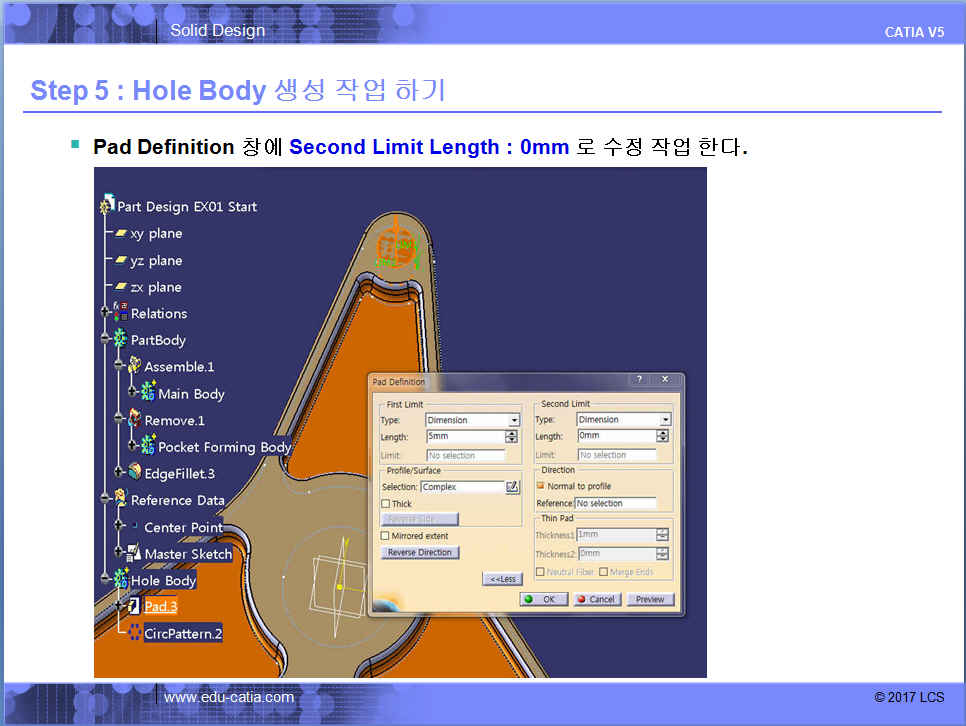
Task: Collapse the PartBody tree node
Action: (x=106, y=340)
